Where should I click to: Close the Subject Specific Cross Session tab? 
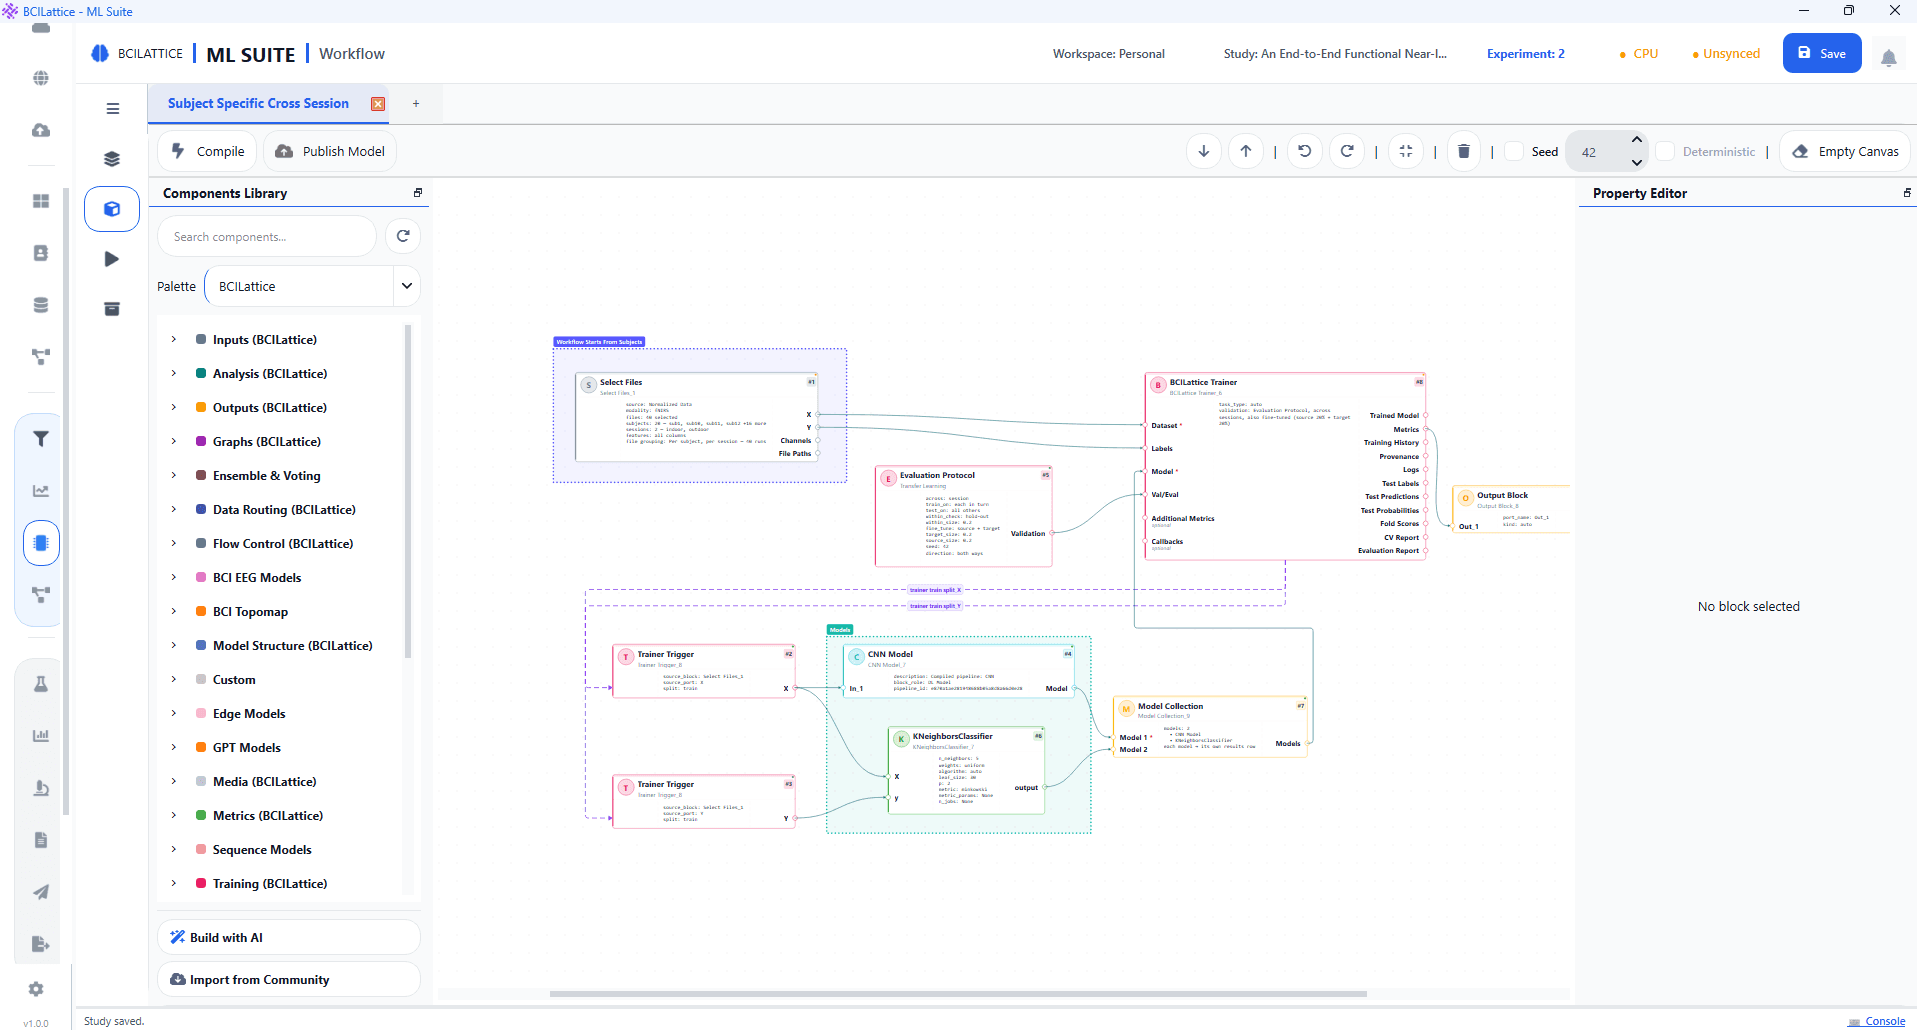(378, 104)
